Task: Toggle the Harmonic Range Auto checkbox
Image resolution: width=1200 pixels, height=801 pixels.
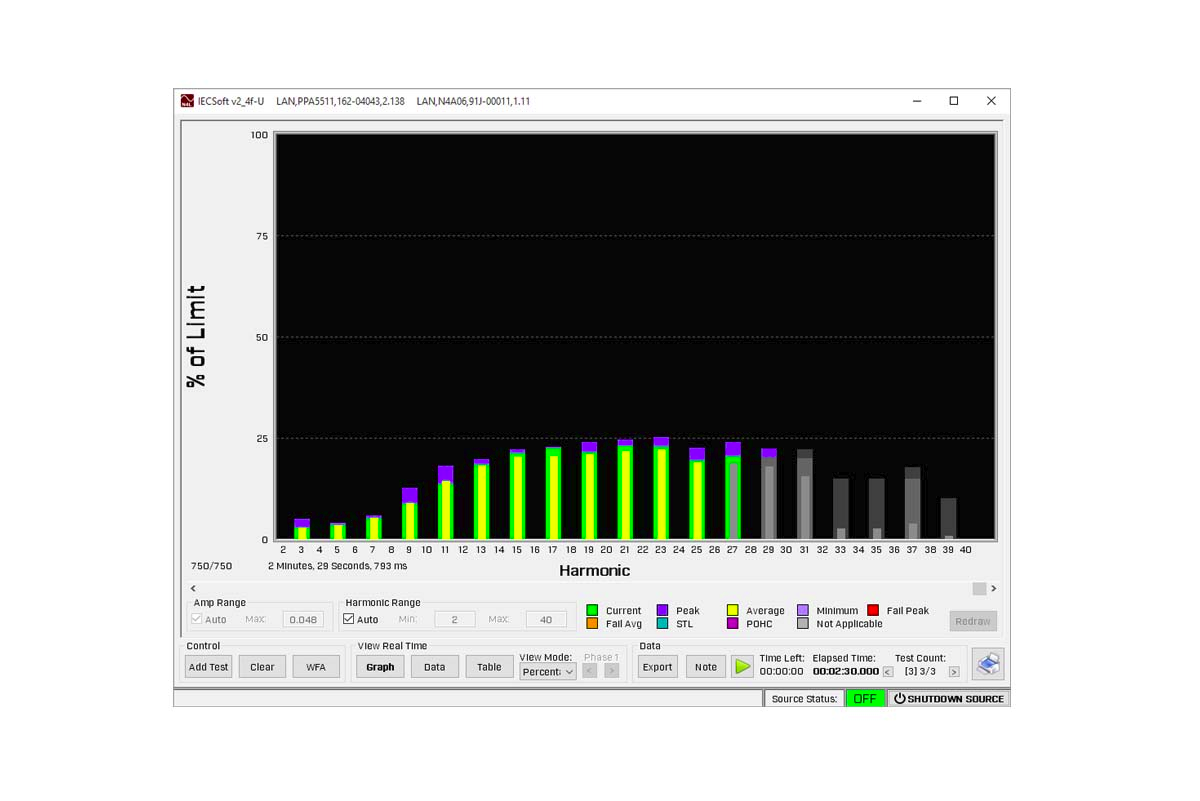Action: point(349,619)
